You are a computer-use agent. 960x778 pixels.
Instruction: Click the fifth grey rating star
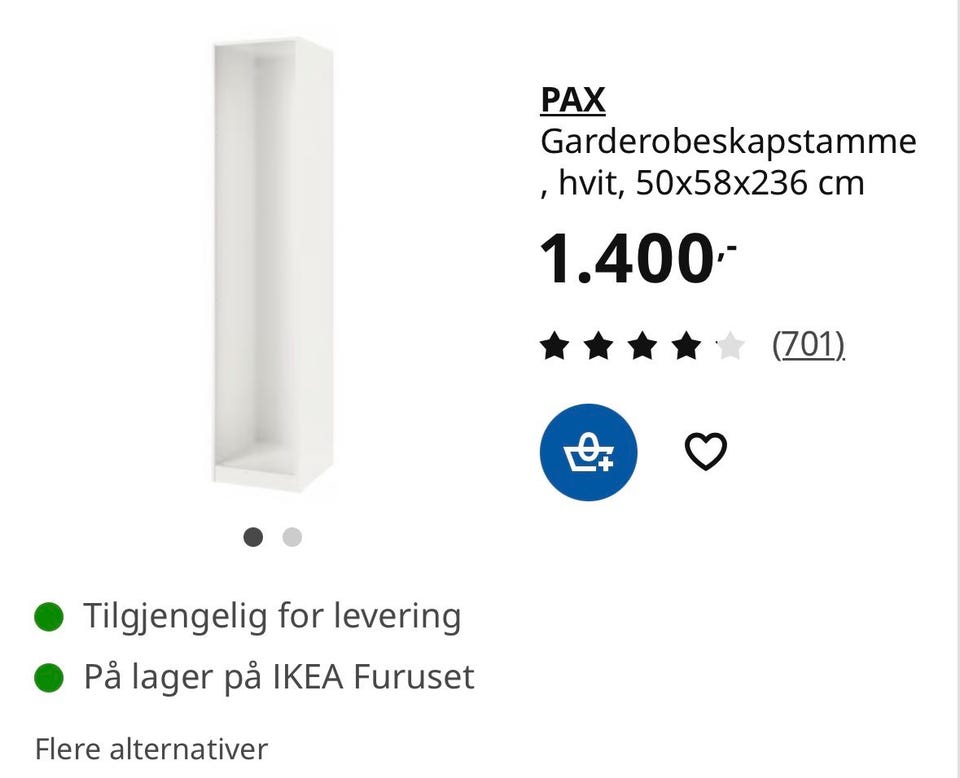pos(730,346)
